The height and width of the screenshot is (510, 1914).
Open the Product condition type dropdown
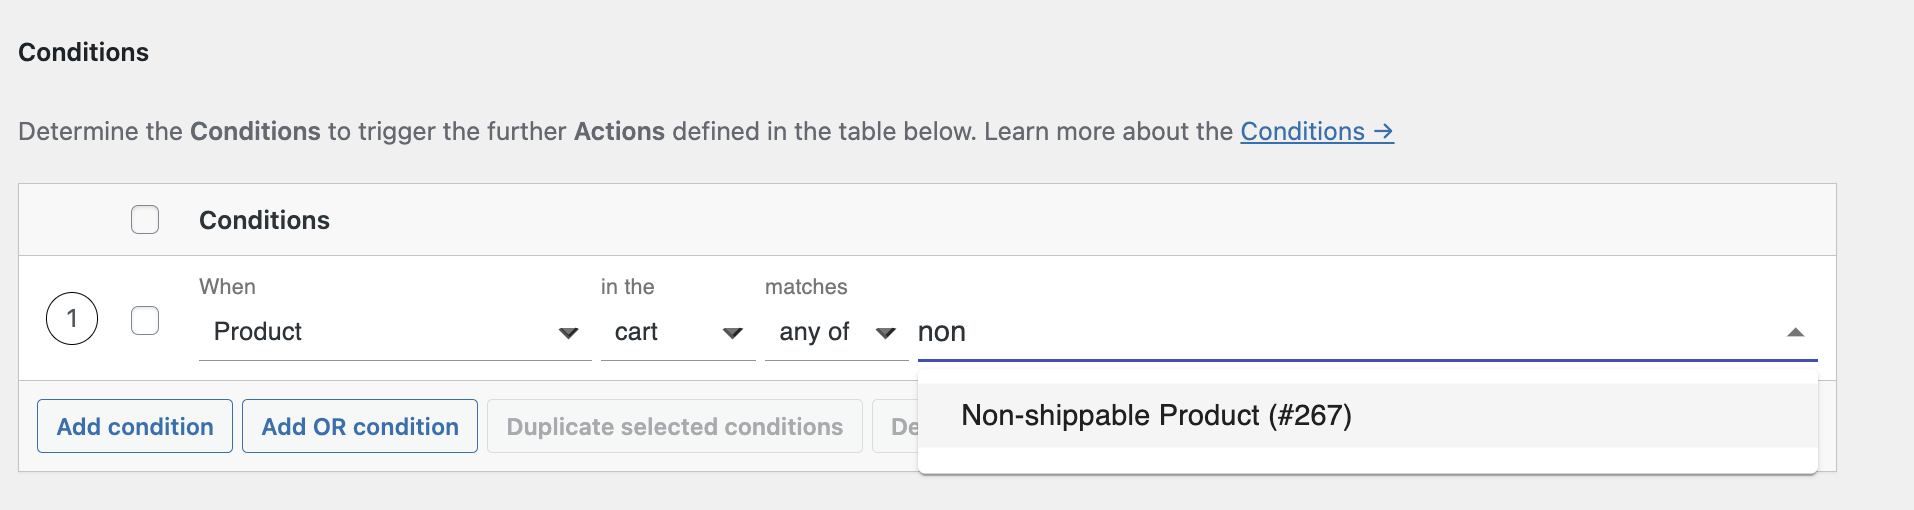tap(395, 332)
